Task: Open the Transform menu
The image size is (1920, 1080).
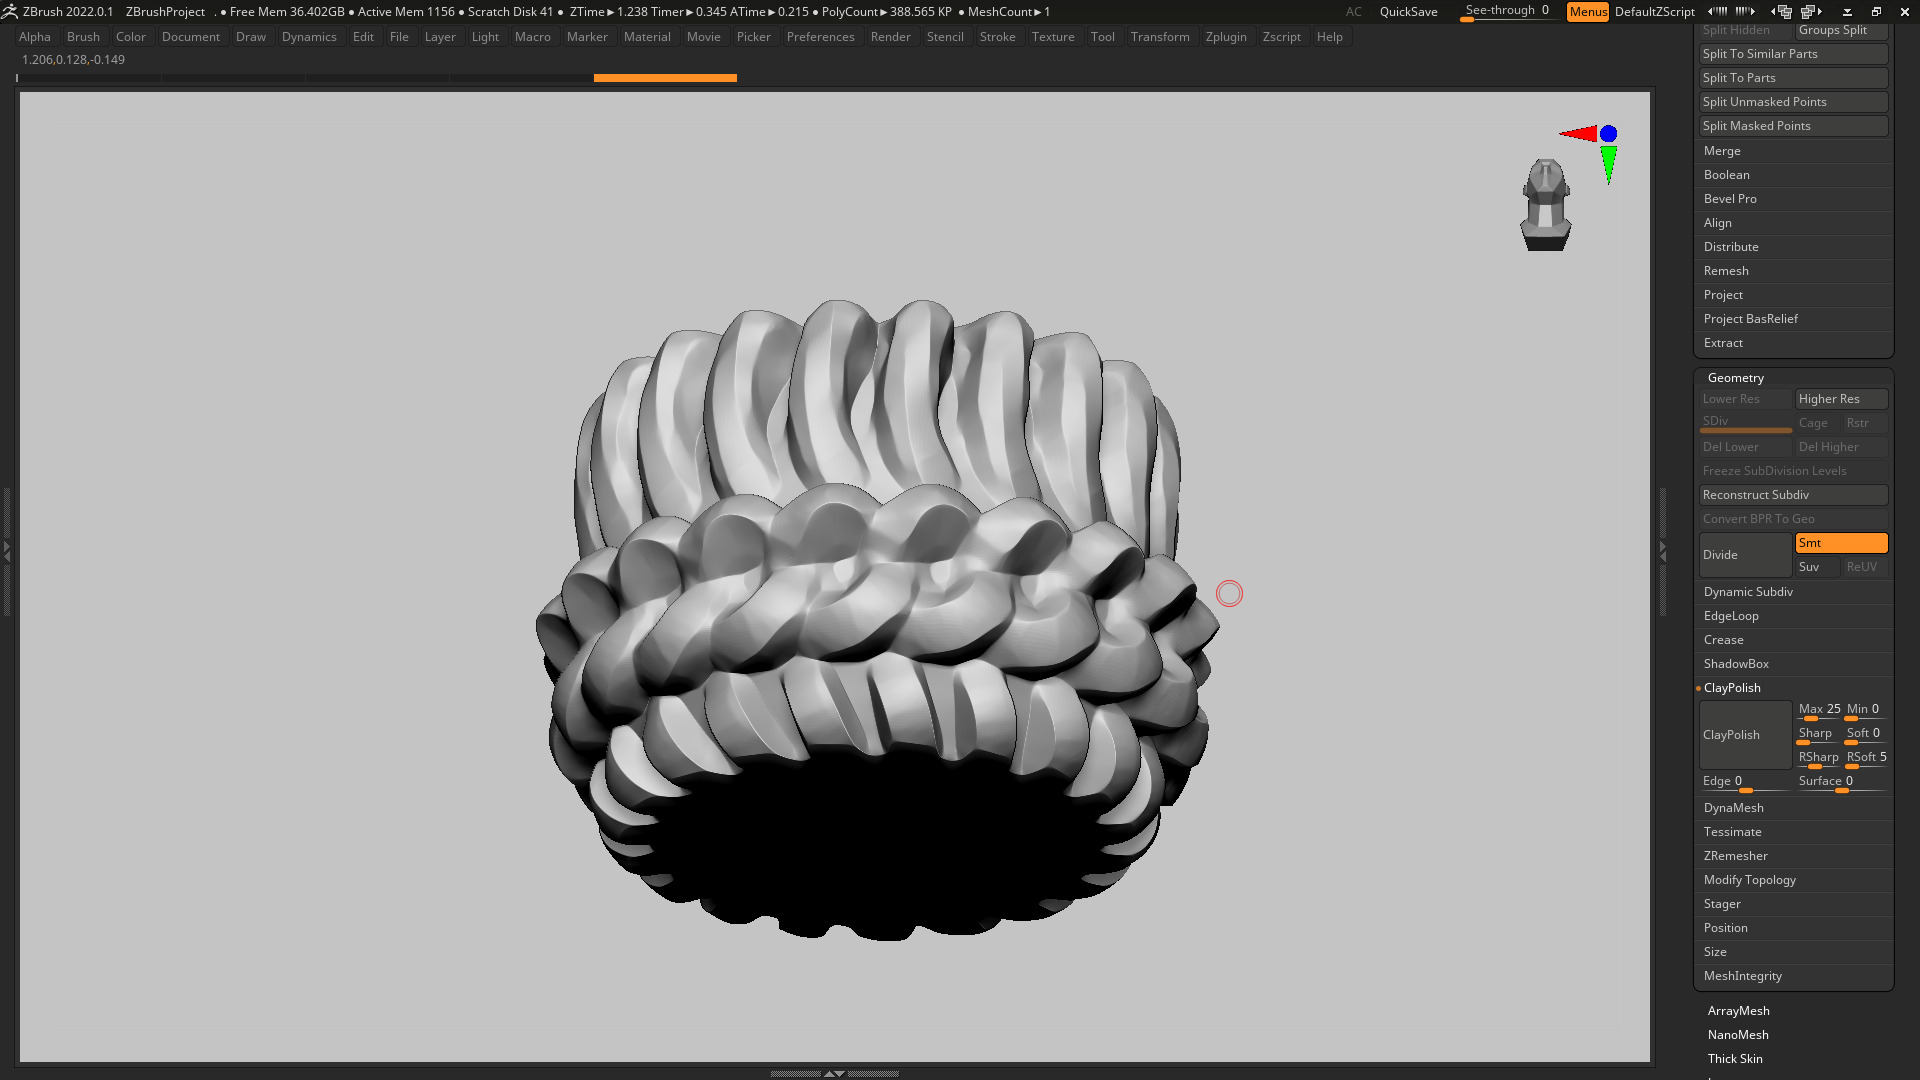Action: coord(1160,37)
